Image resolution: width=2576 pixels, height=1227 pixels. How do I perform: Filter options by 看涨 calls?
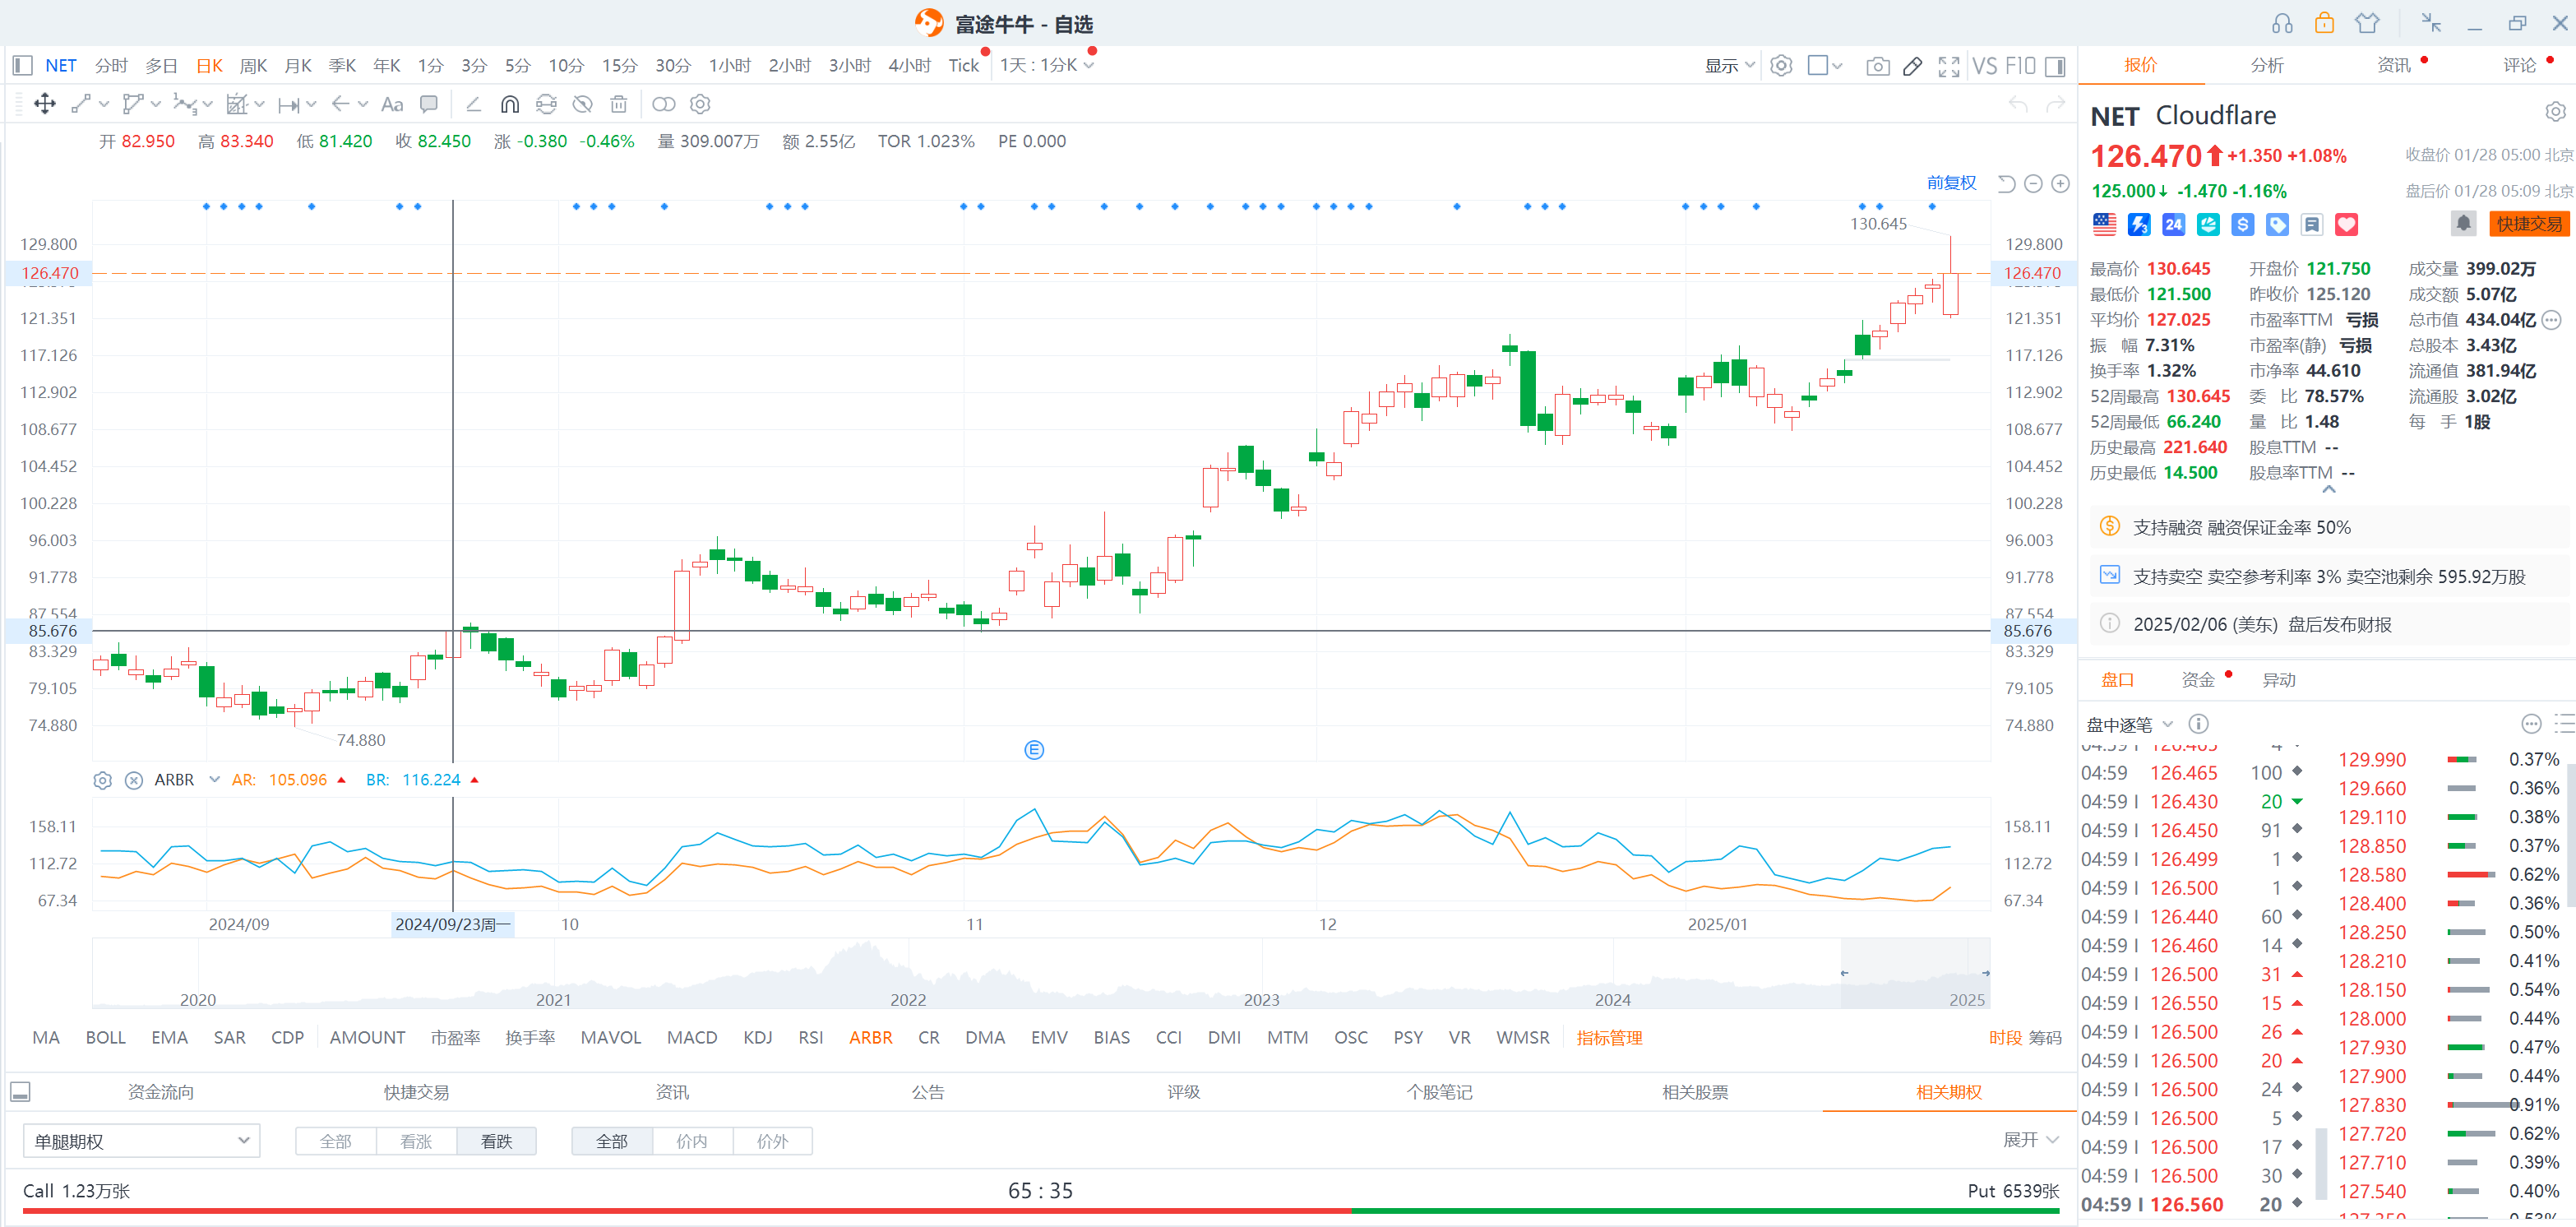[x=416, y=1141]
